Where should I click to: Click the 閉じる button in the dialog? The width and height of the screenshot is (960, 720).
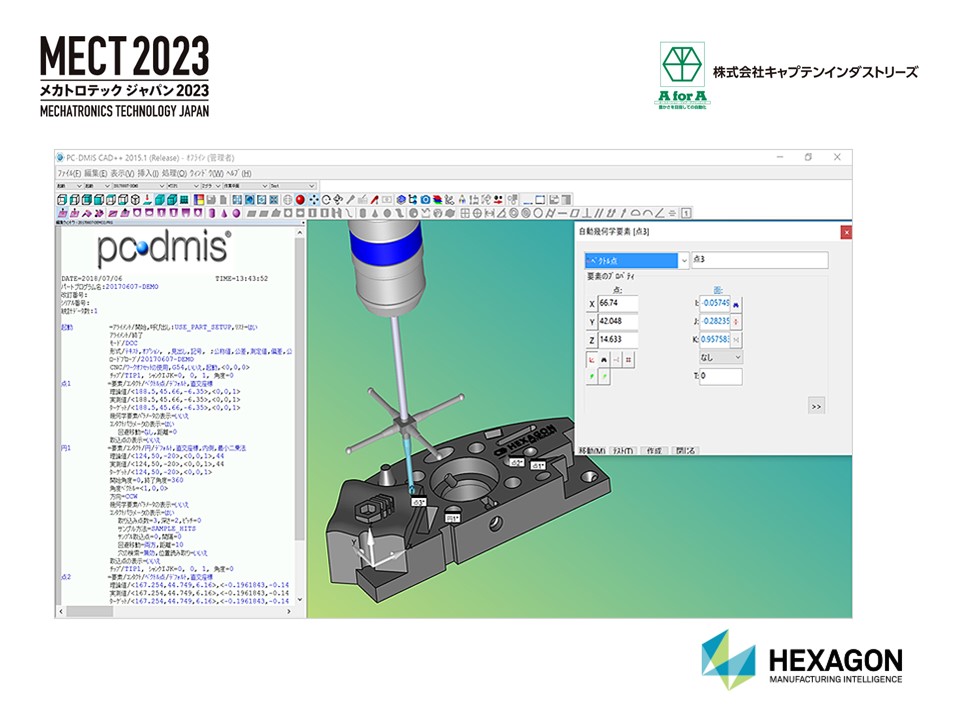685,451
